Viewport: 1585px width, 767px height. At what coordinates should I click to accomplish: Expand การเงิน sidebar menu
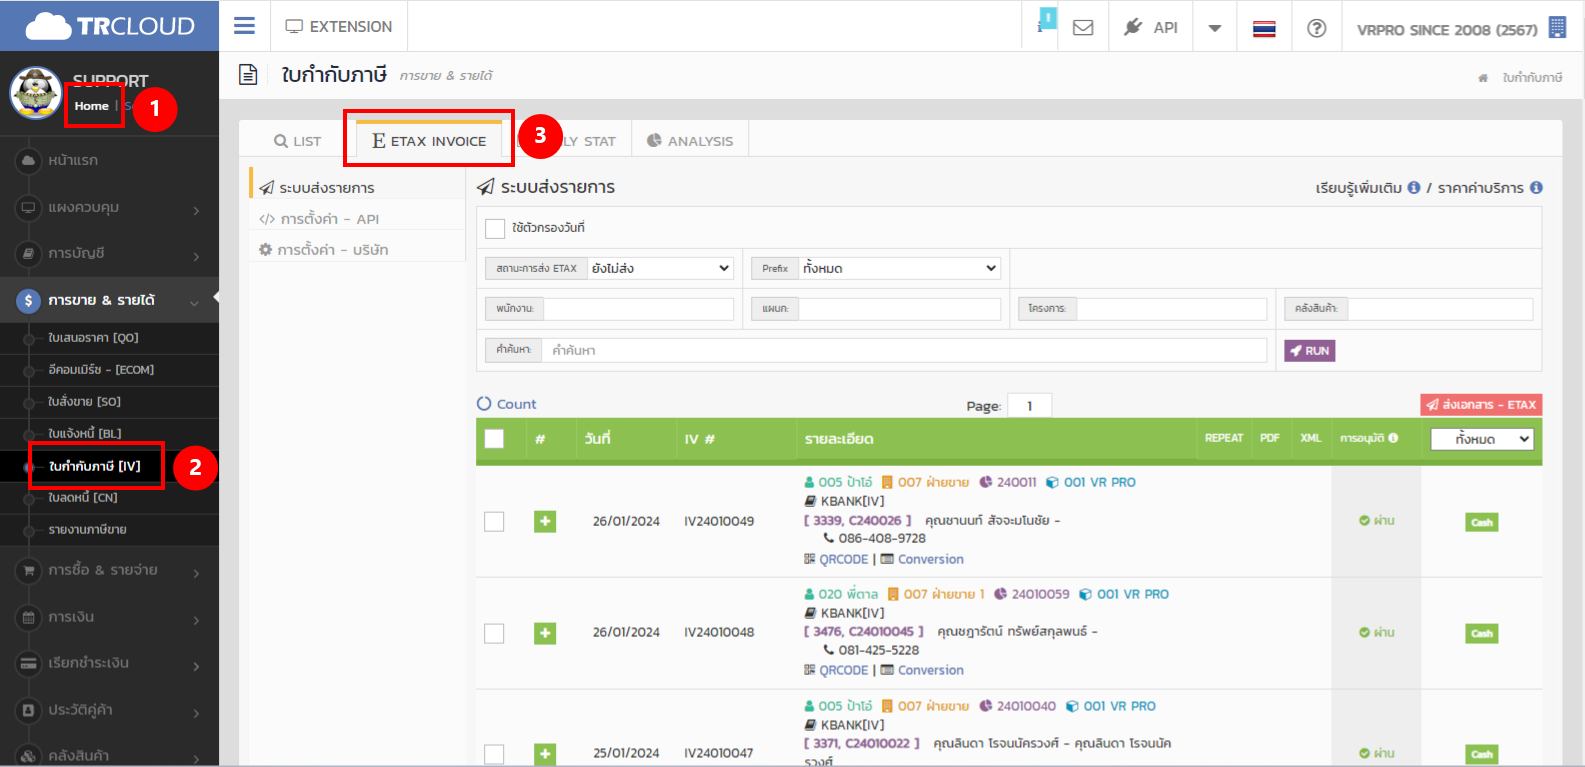click(109, 617)
